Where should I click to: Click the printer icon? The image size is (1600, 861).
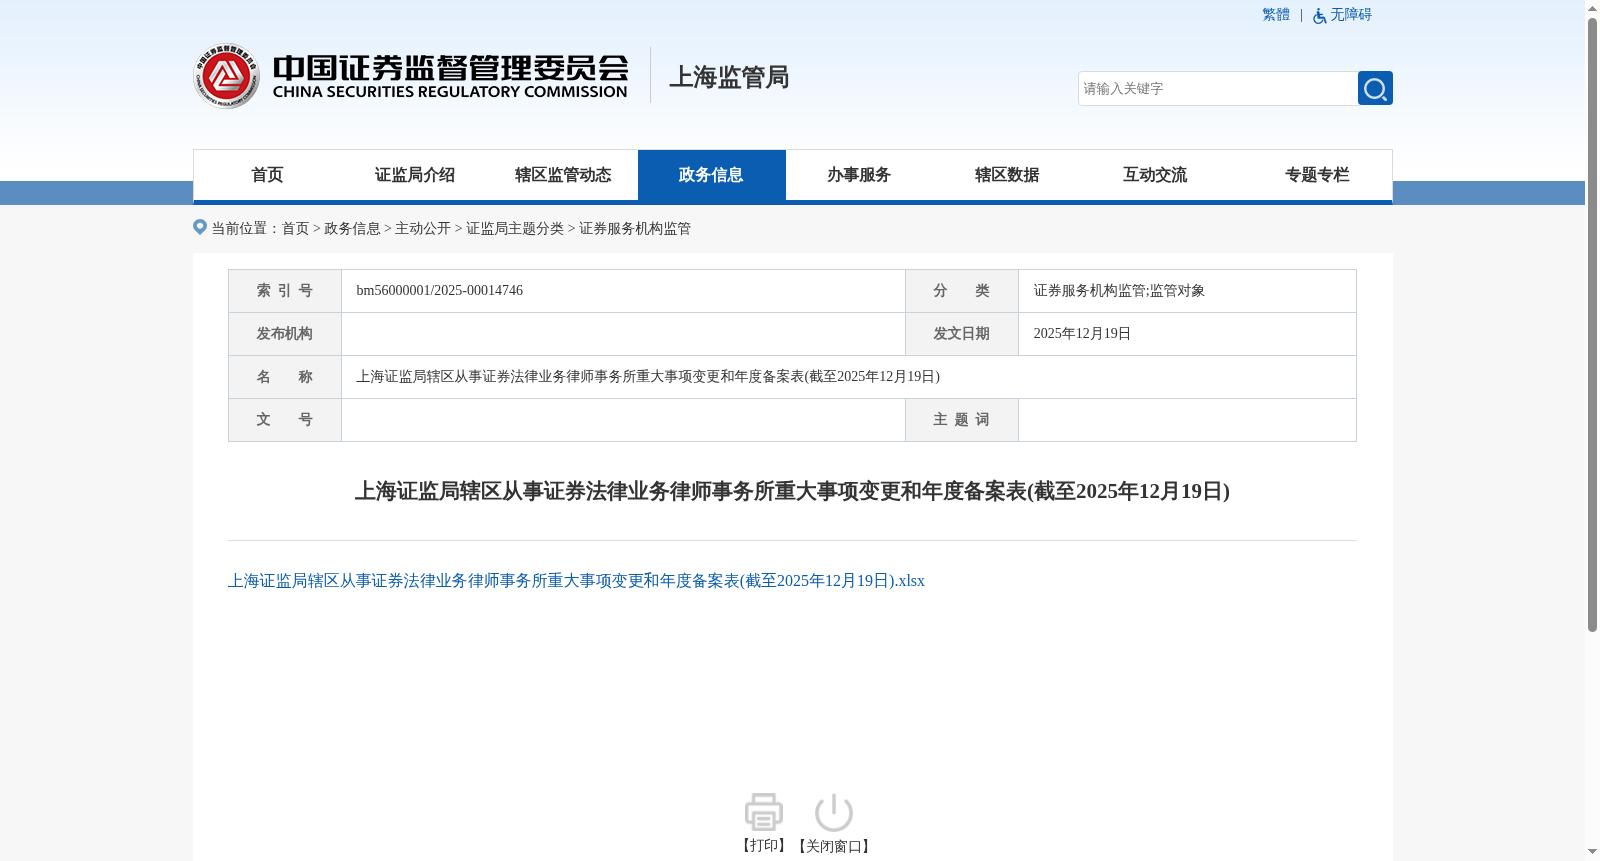click(x=764, y=812)
